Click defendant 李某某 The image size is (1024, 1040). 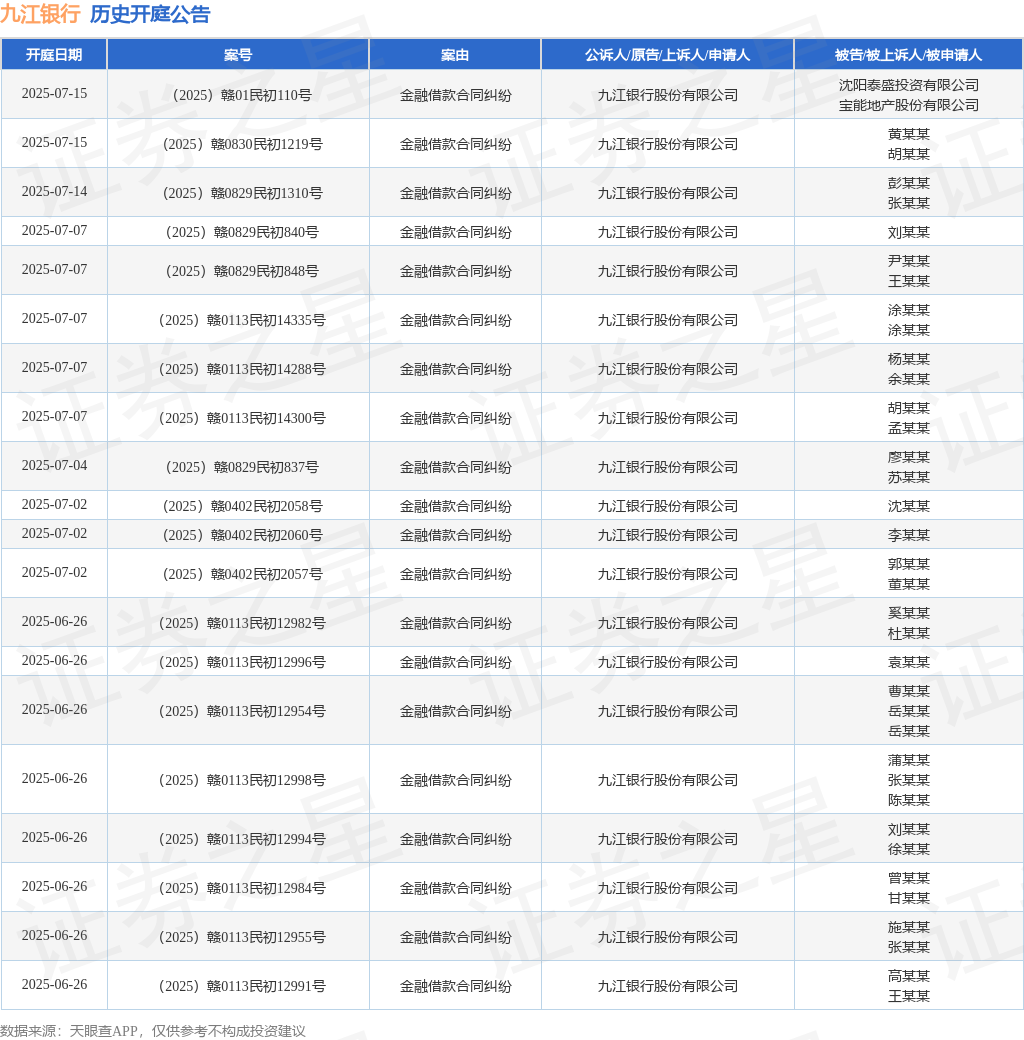(x=909, y=535)
